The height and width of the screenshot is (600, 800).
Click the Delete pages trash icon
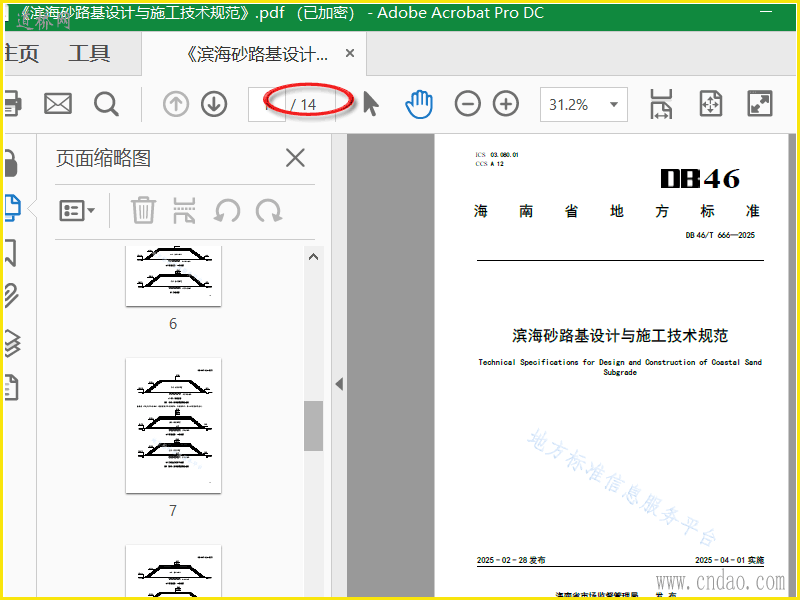(143, 210)
